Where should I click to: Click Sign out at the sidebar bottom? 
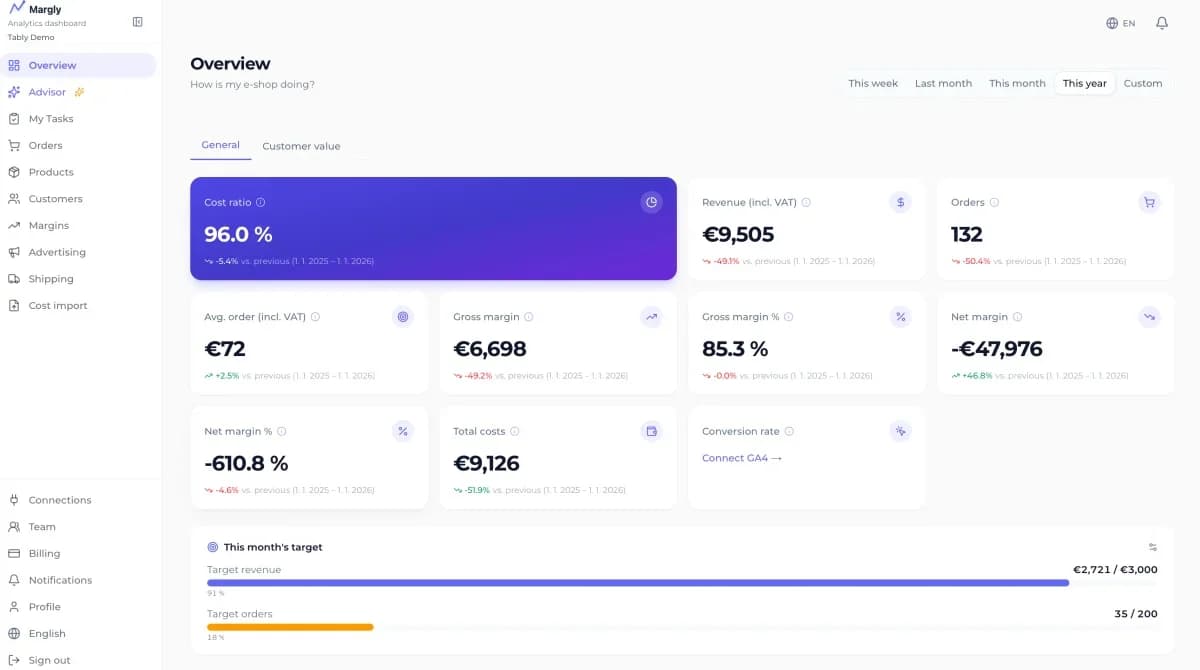tap(49, 660)
